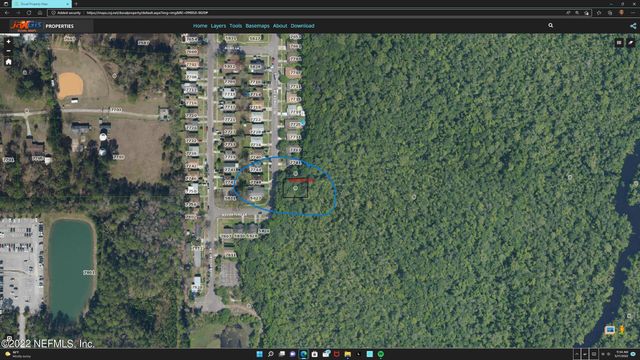640x360 pixels.
Task: Open the property search magnifier
Action: (x=551, y=26)
